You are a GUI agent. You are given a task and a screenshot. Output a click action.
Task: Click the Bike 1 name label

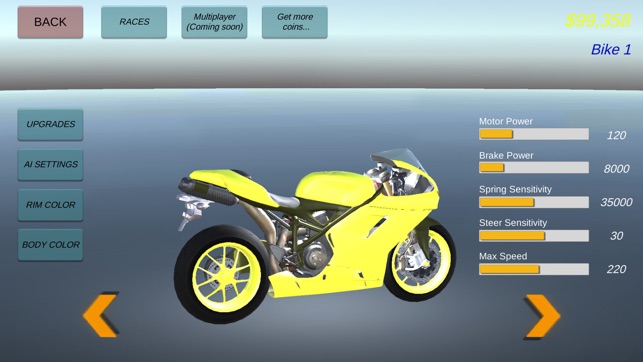(x=611, y=50)
